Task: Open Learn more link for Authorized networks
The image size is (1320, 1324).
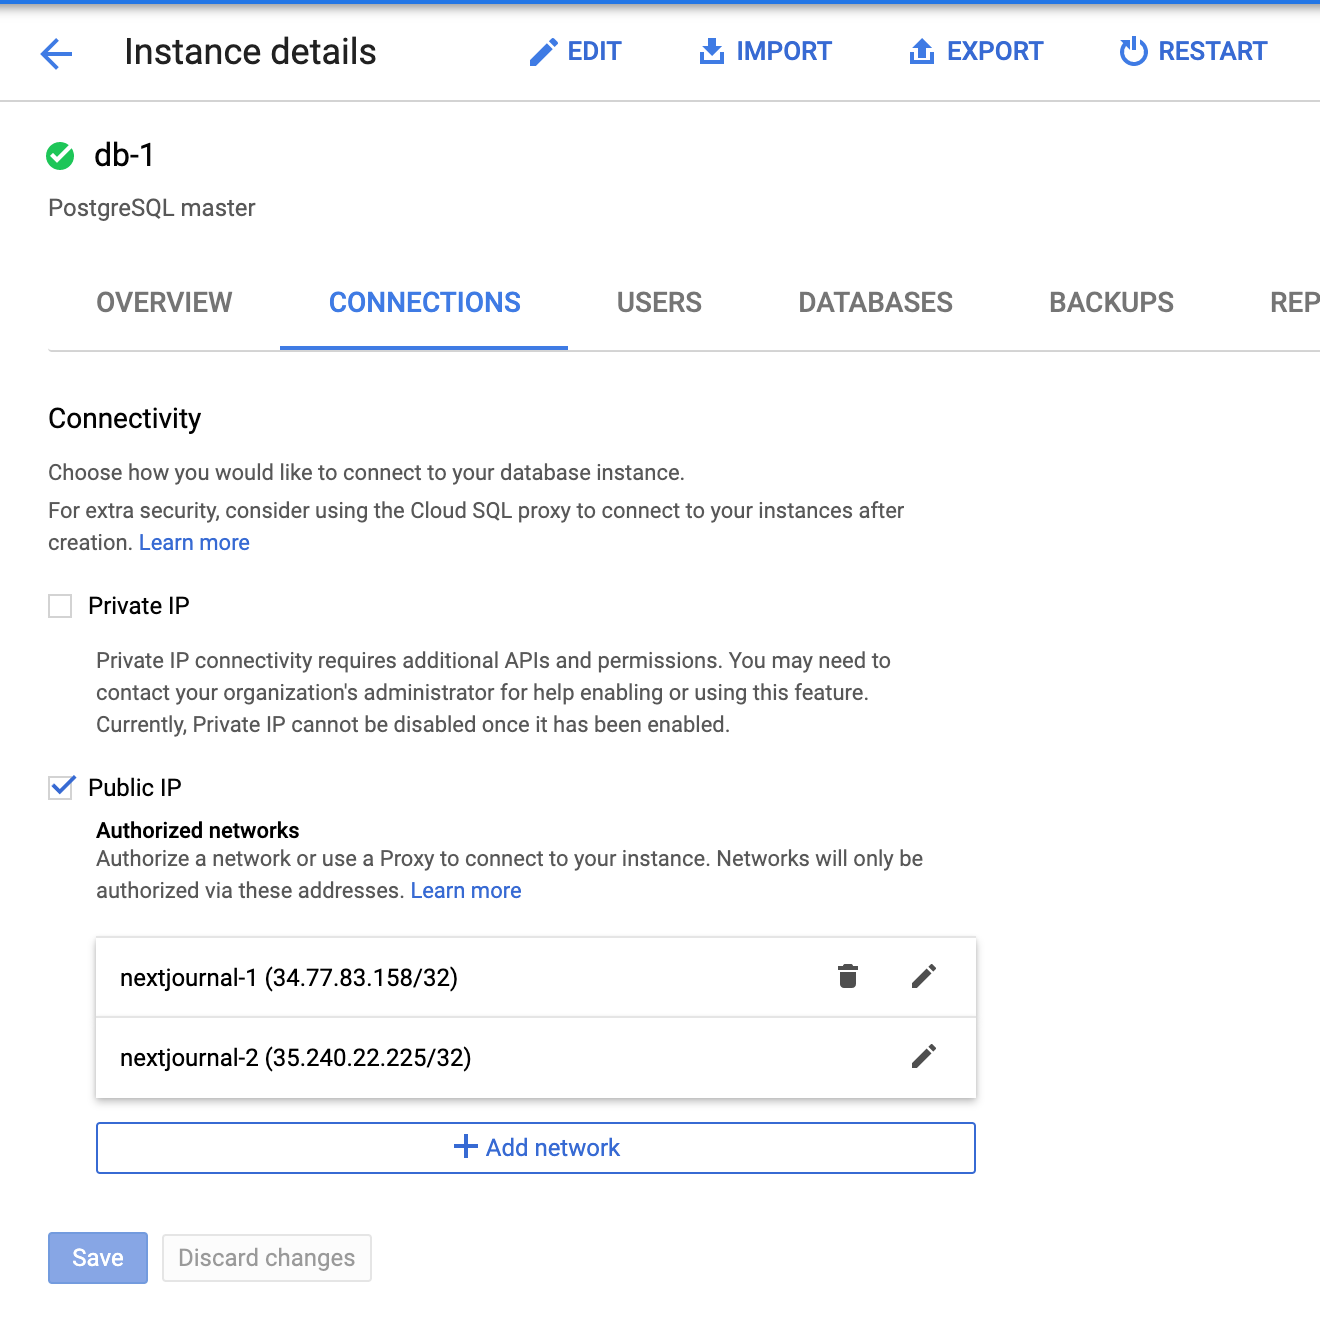Action: tap(466, 891)
